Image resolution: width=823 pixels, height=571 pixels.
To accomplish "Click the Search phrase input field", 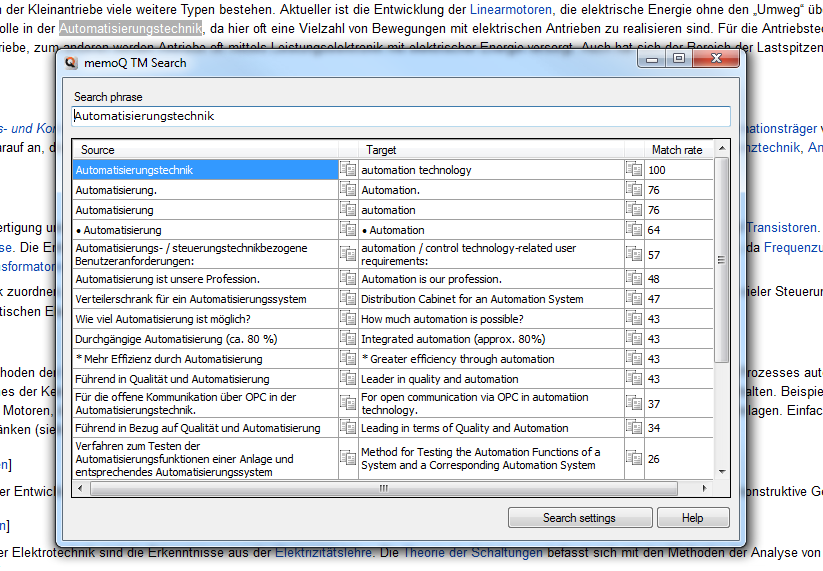I will click(400, 116).
